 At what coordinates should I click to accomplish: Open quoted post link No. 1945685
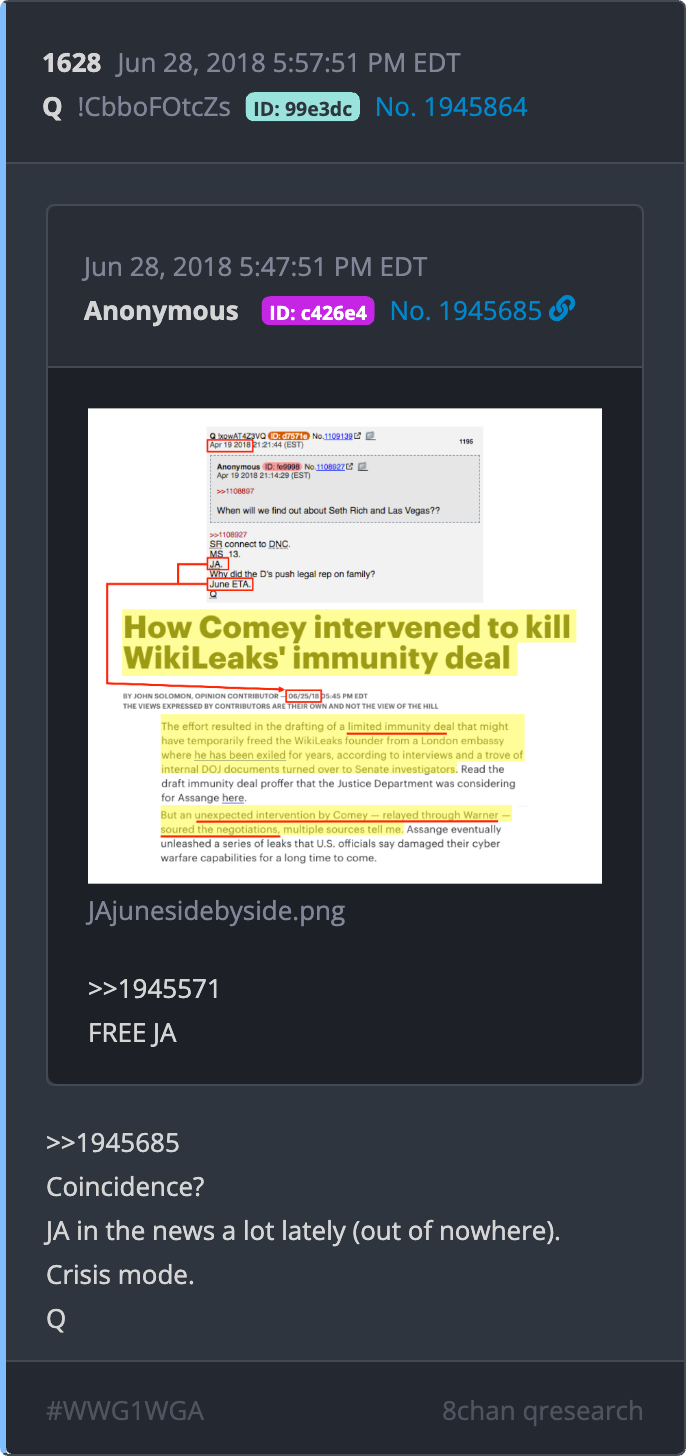pos(465,311)
